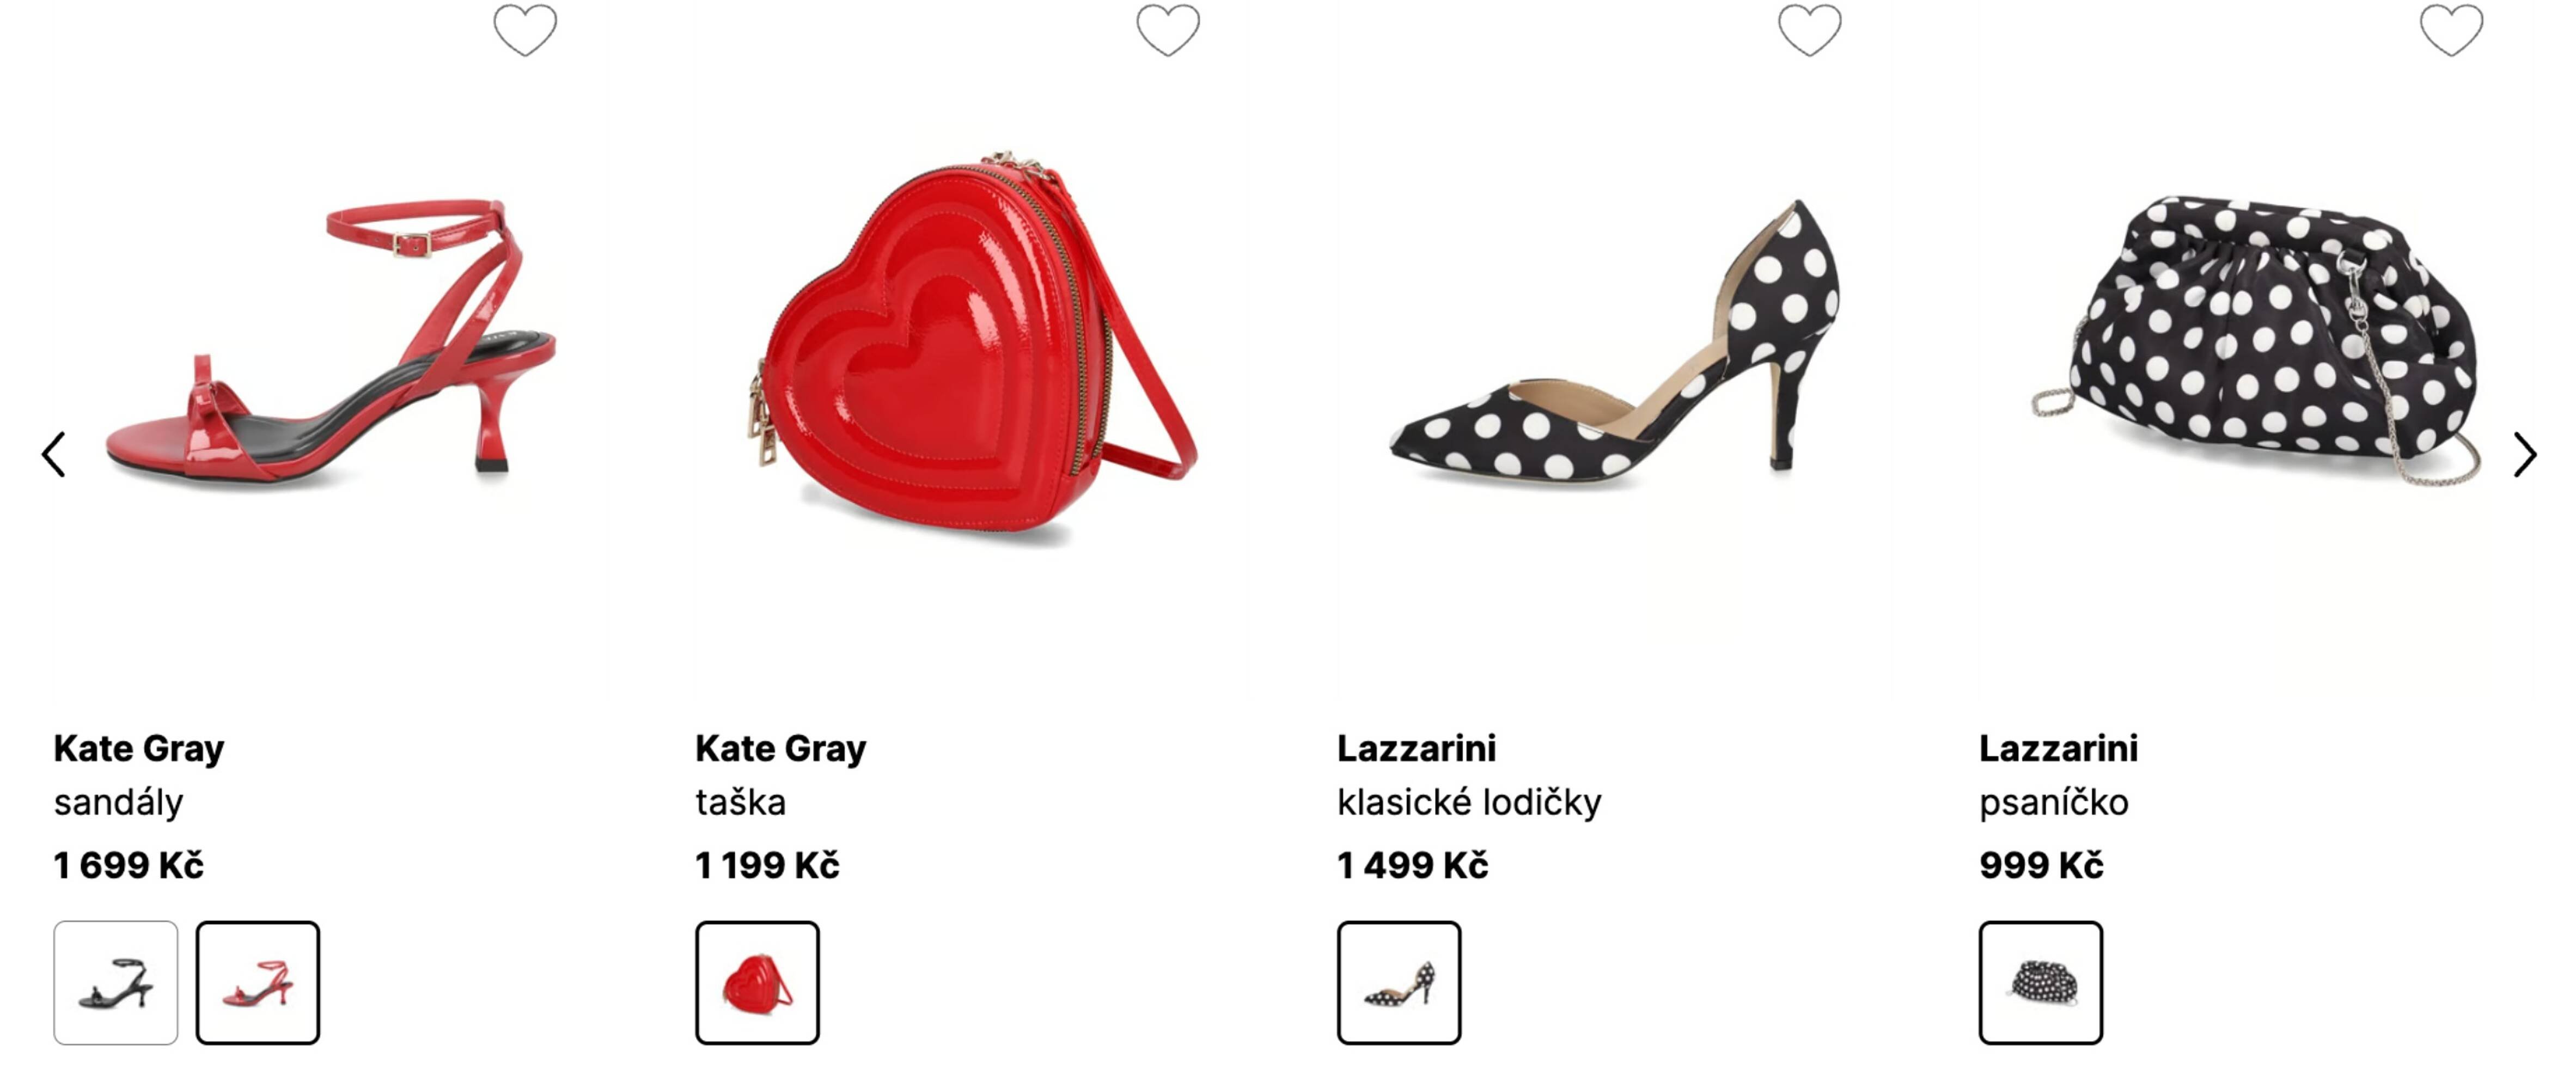Open the red heart bag product image
The height and width of the screenshot is (1089, 2576).
click(x=975, y=350)
